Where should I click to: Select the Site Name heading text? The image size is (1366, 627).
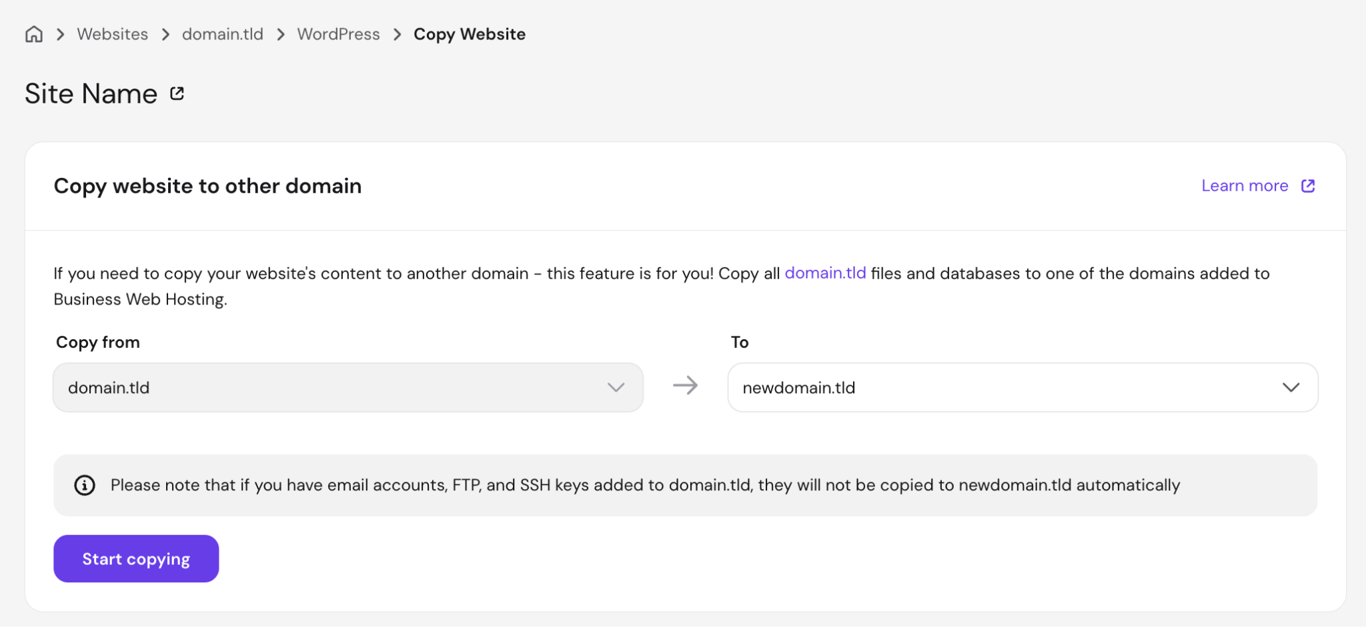[91, 93]
